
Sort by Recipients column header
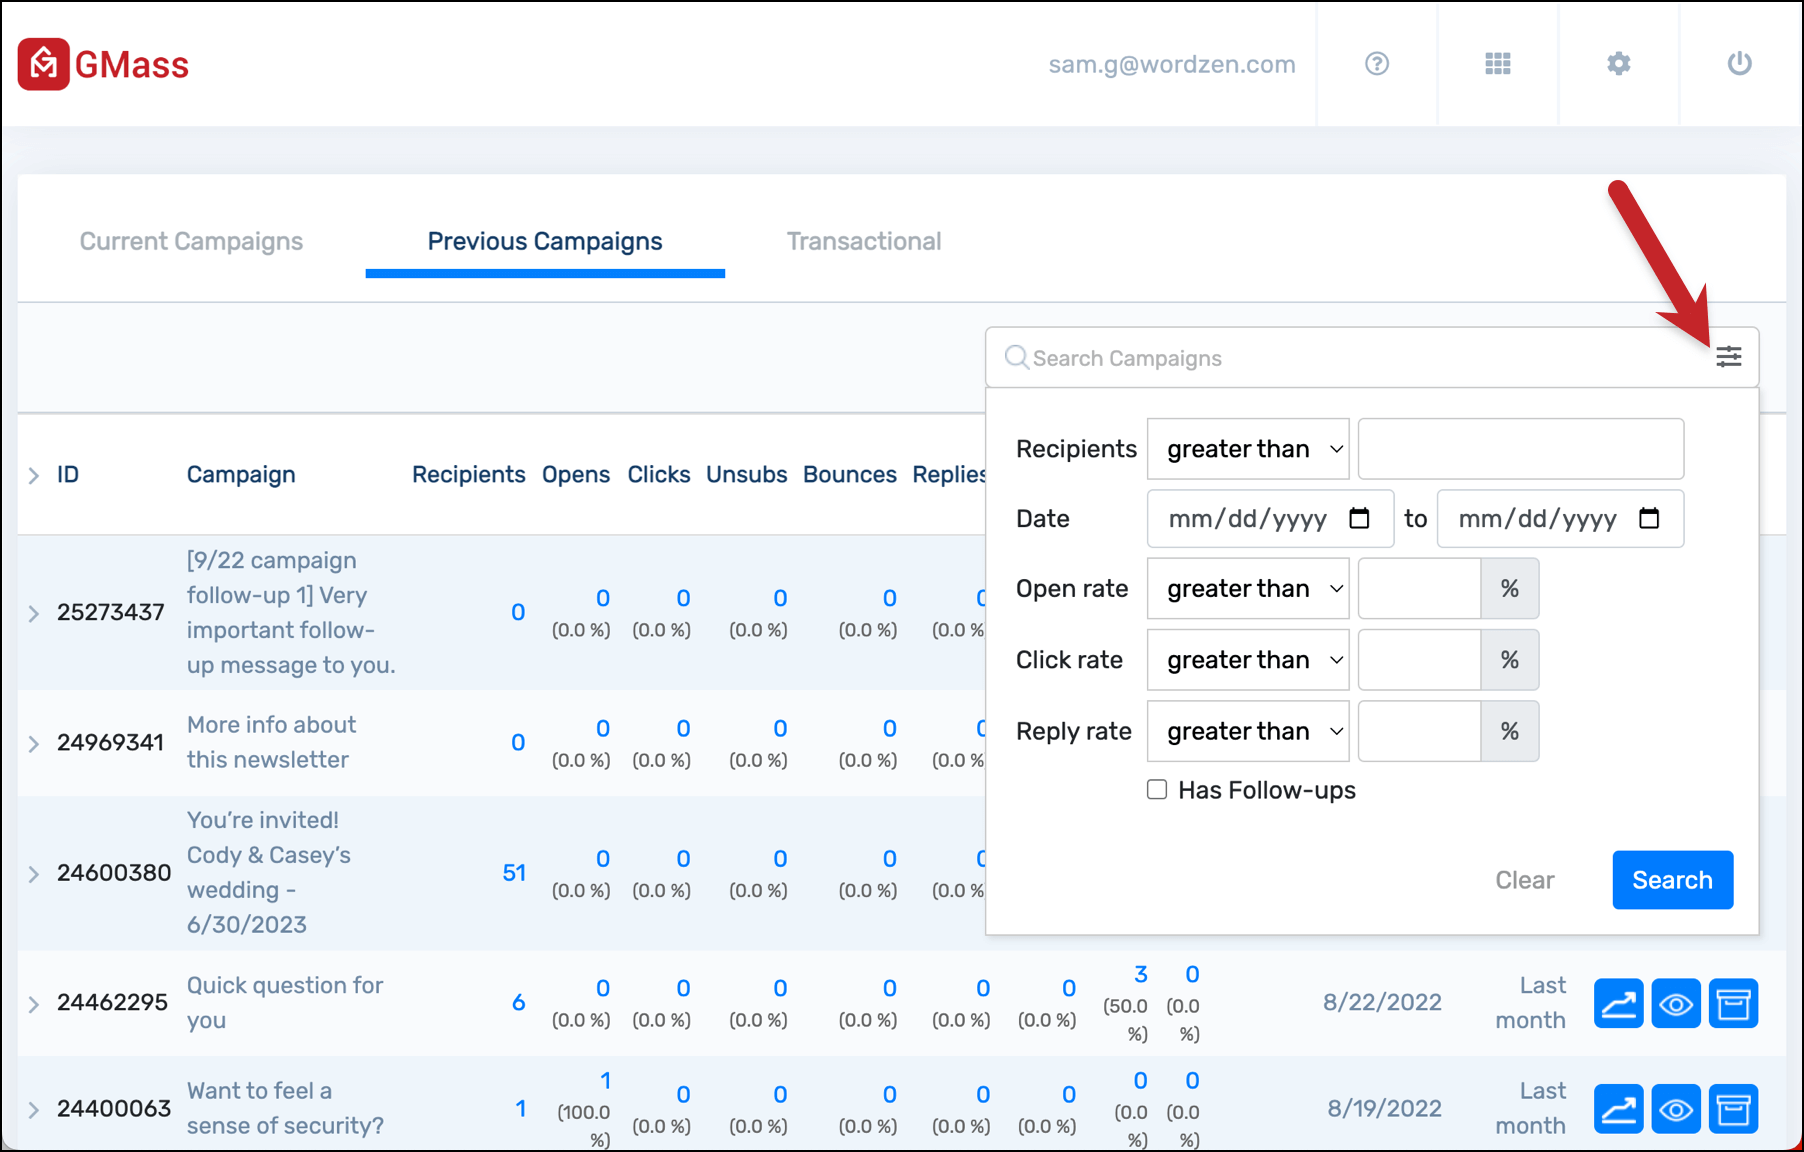coord(468,474)
